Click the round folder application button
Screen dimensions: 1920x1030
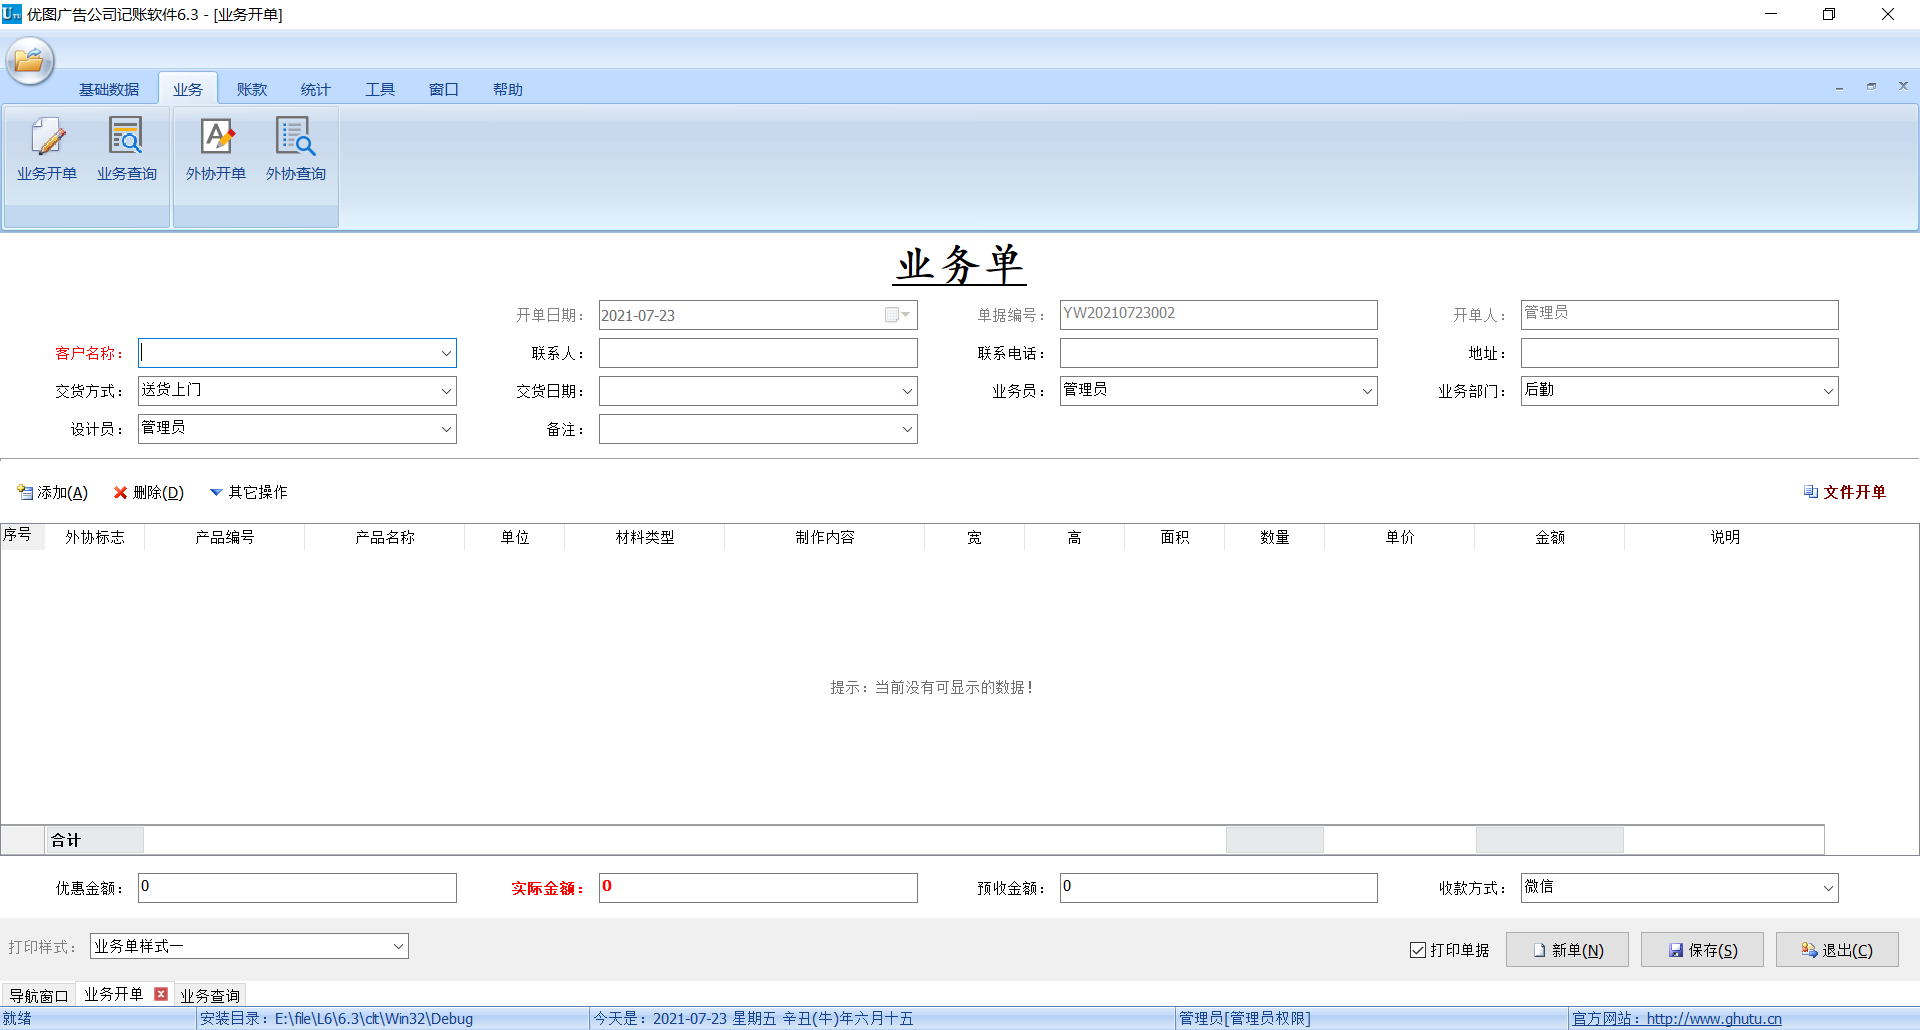(29, 61)
